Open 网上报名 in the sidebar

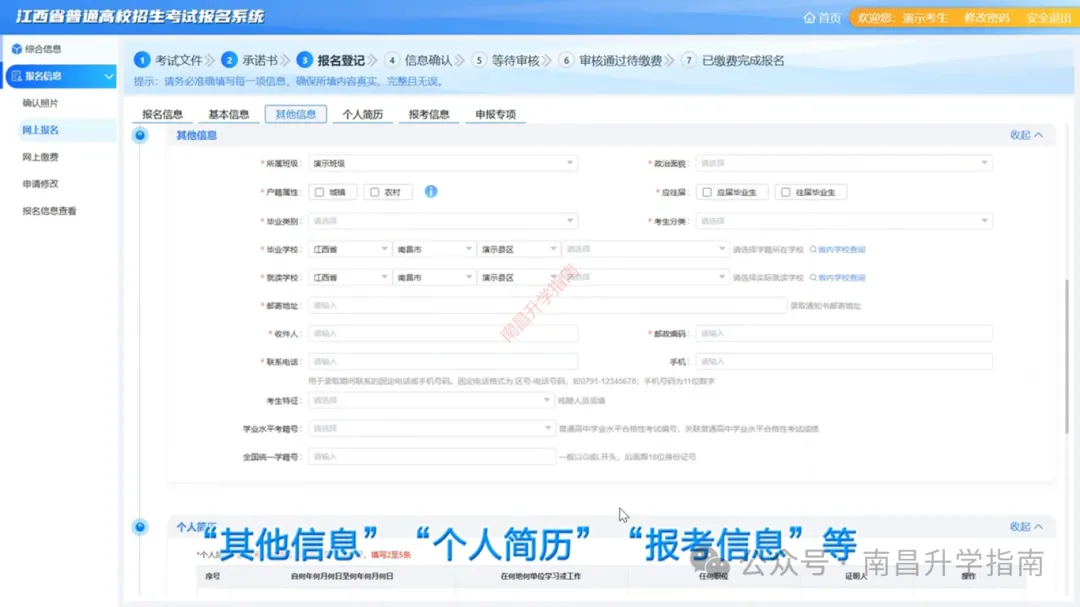[x=40, y=130]
